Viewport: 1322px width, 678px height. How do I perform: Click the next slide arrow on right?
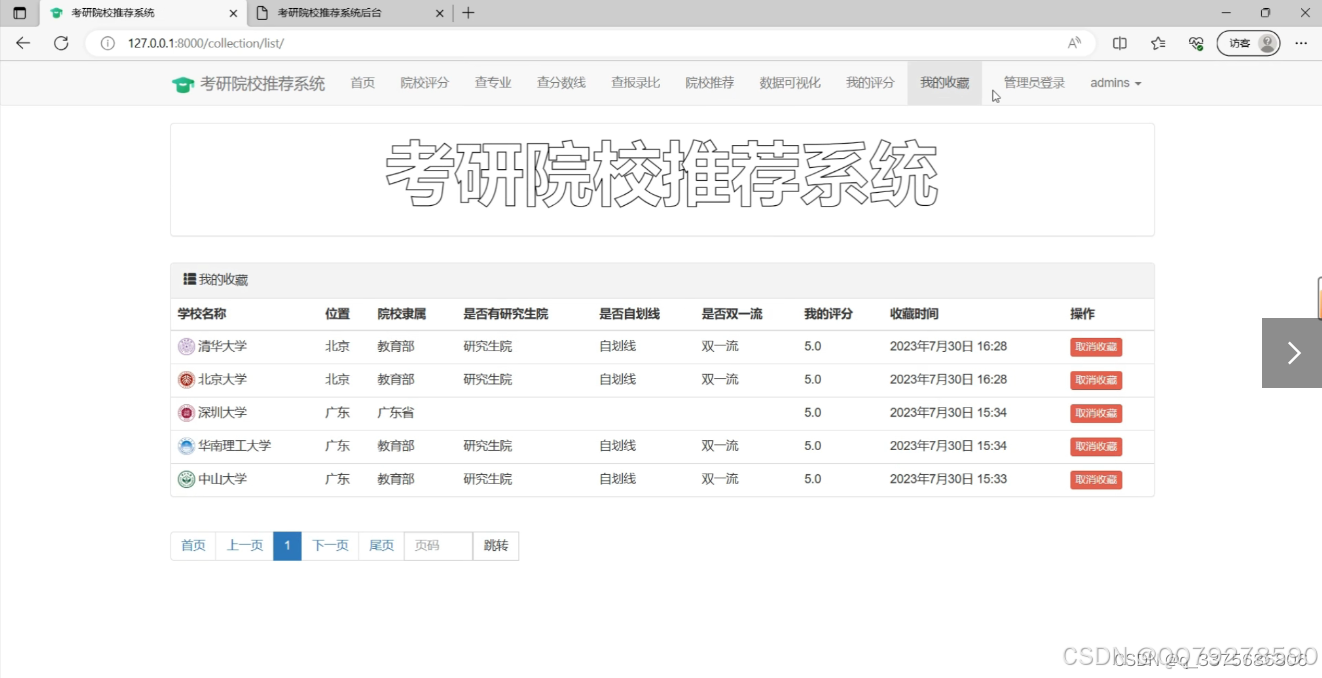(x=1292, y=353)
